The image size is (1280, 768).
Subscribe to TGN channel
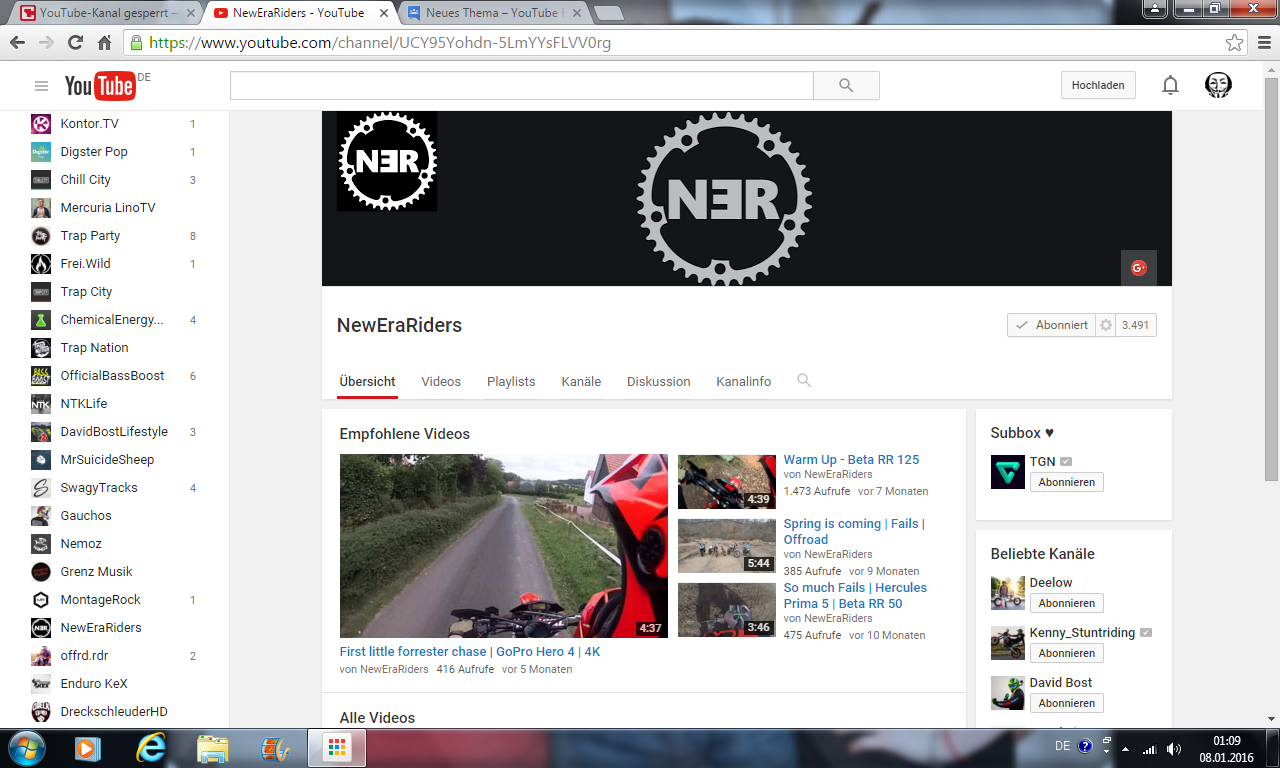pyautogui.click(x=1066, y=482)
